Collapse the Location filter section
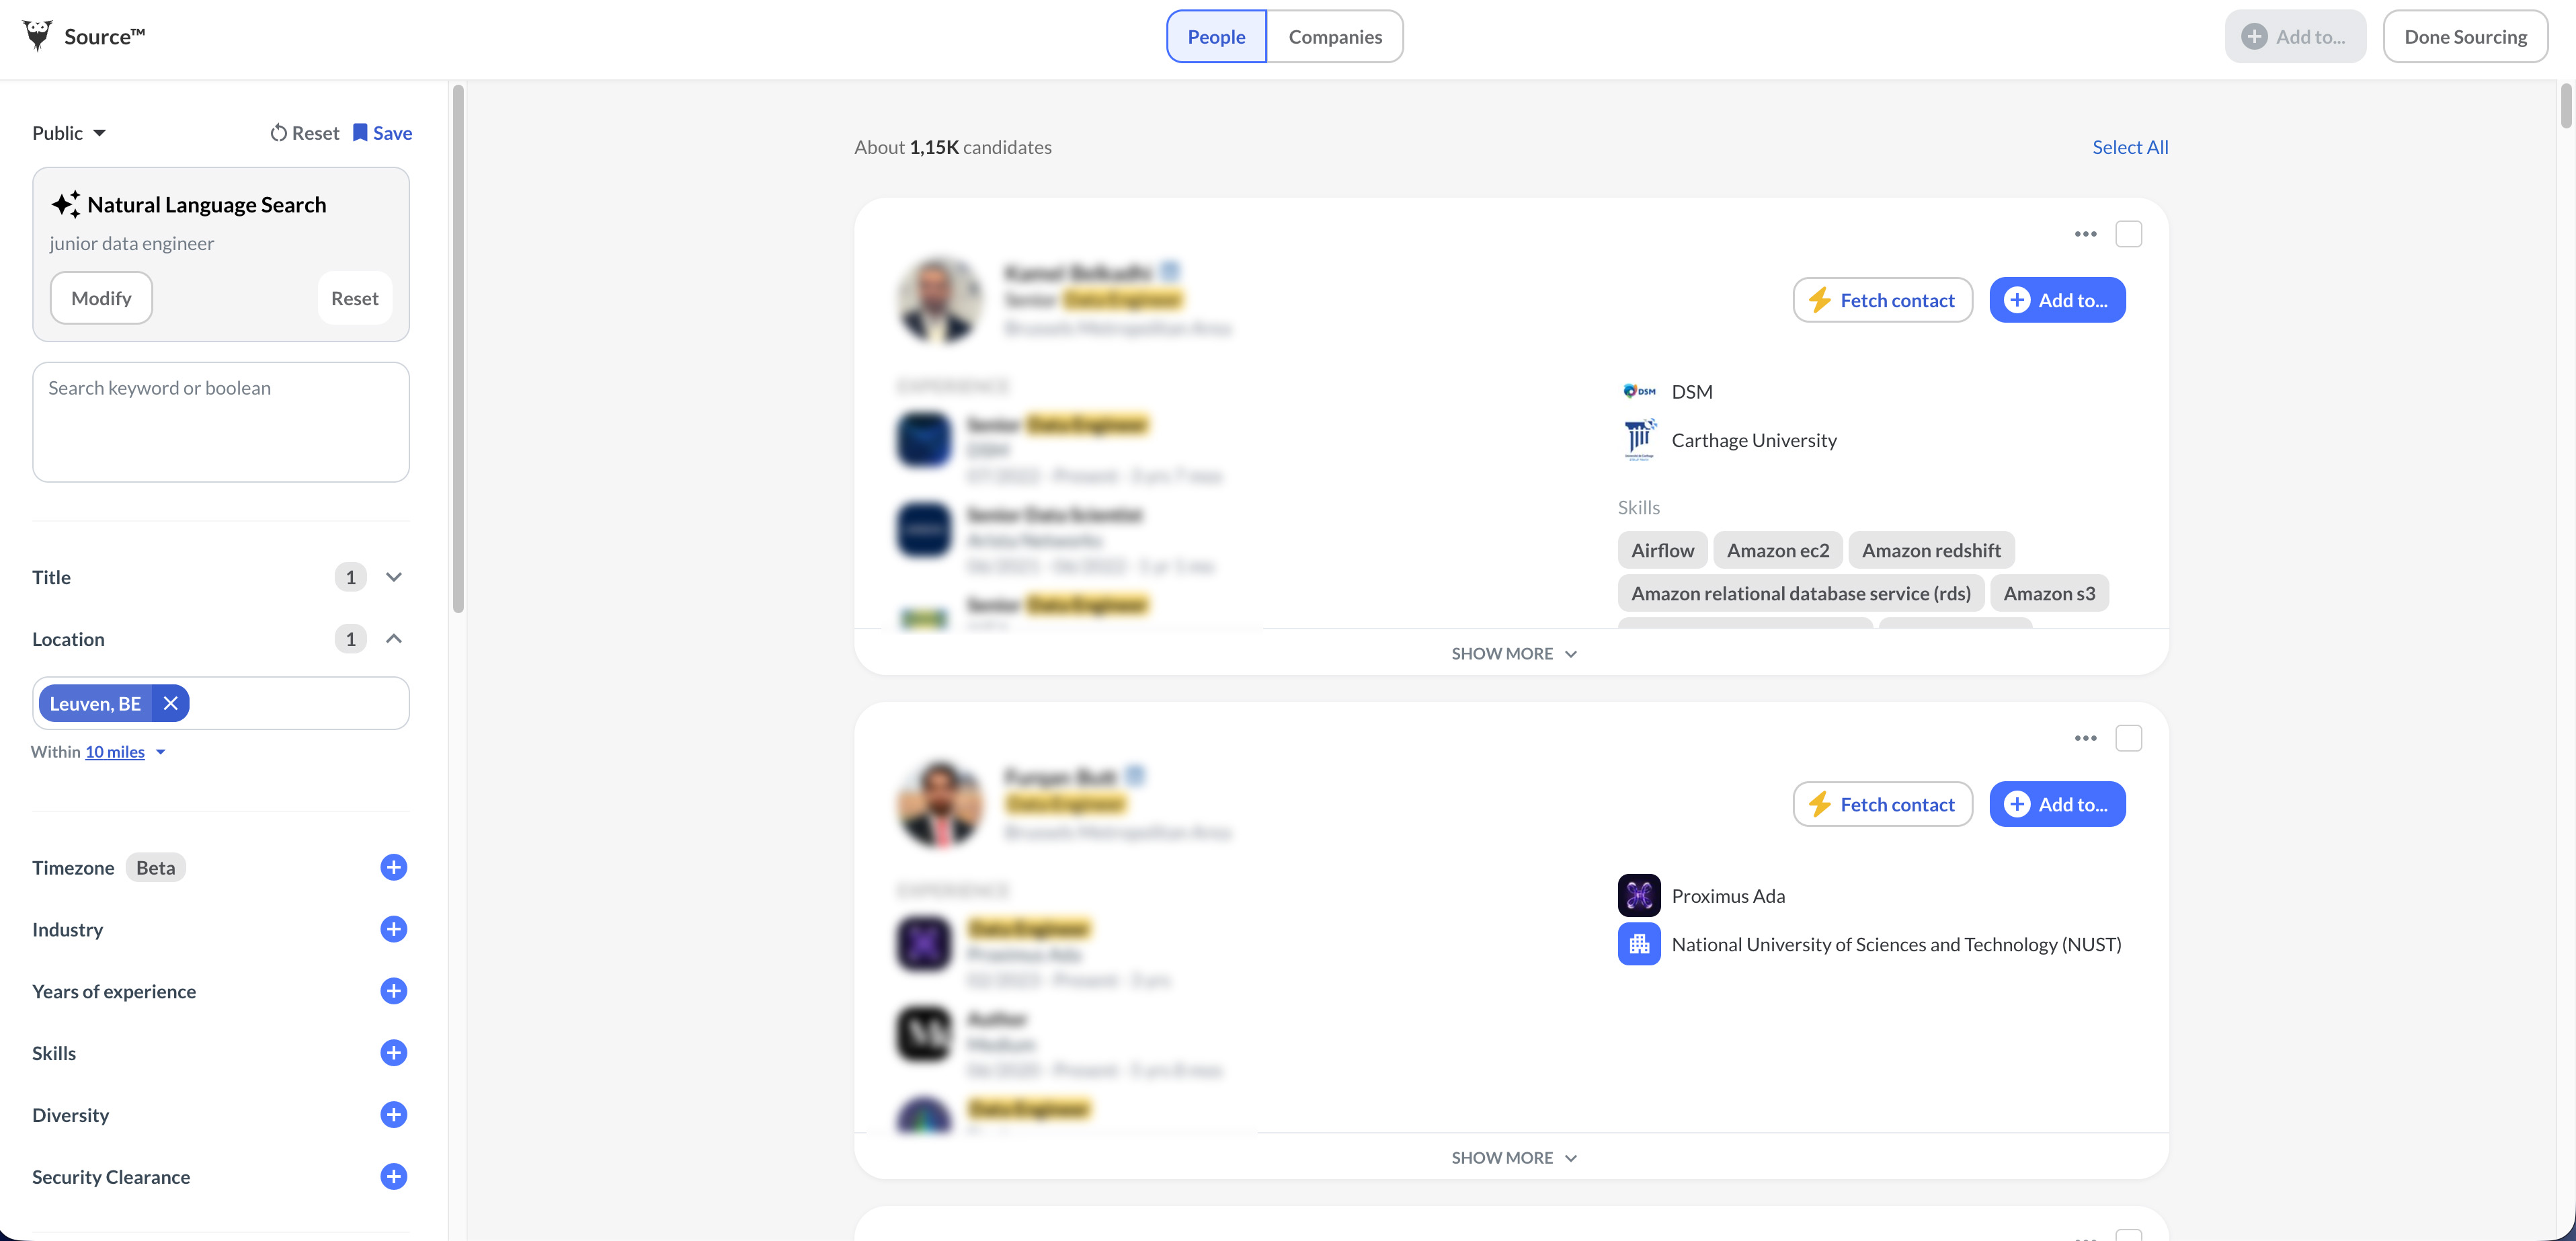This screenshot has width=2576, height=1241. click(393, 639)
